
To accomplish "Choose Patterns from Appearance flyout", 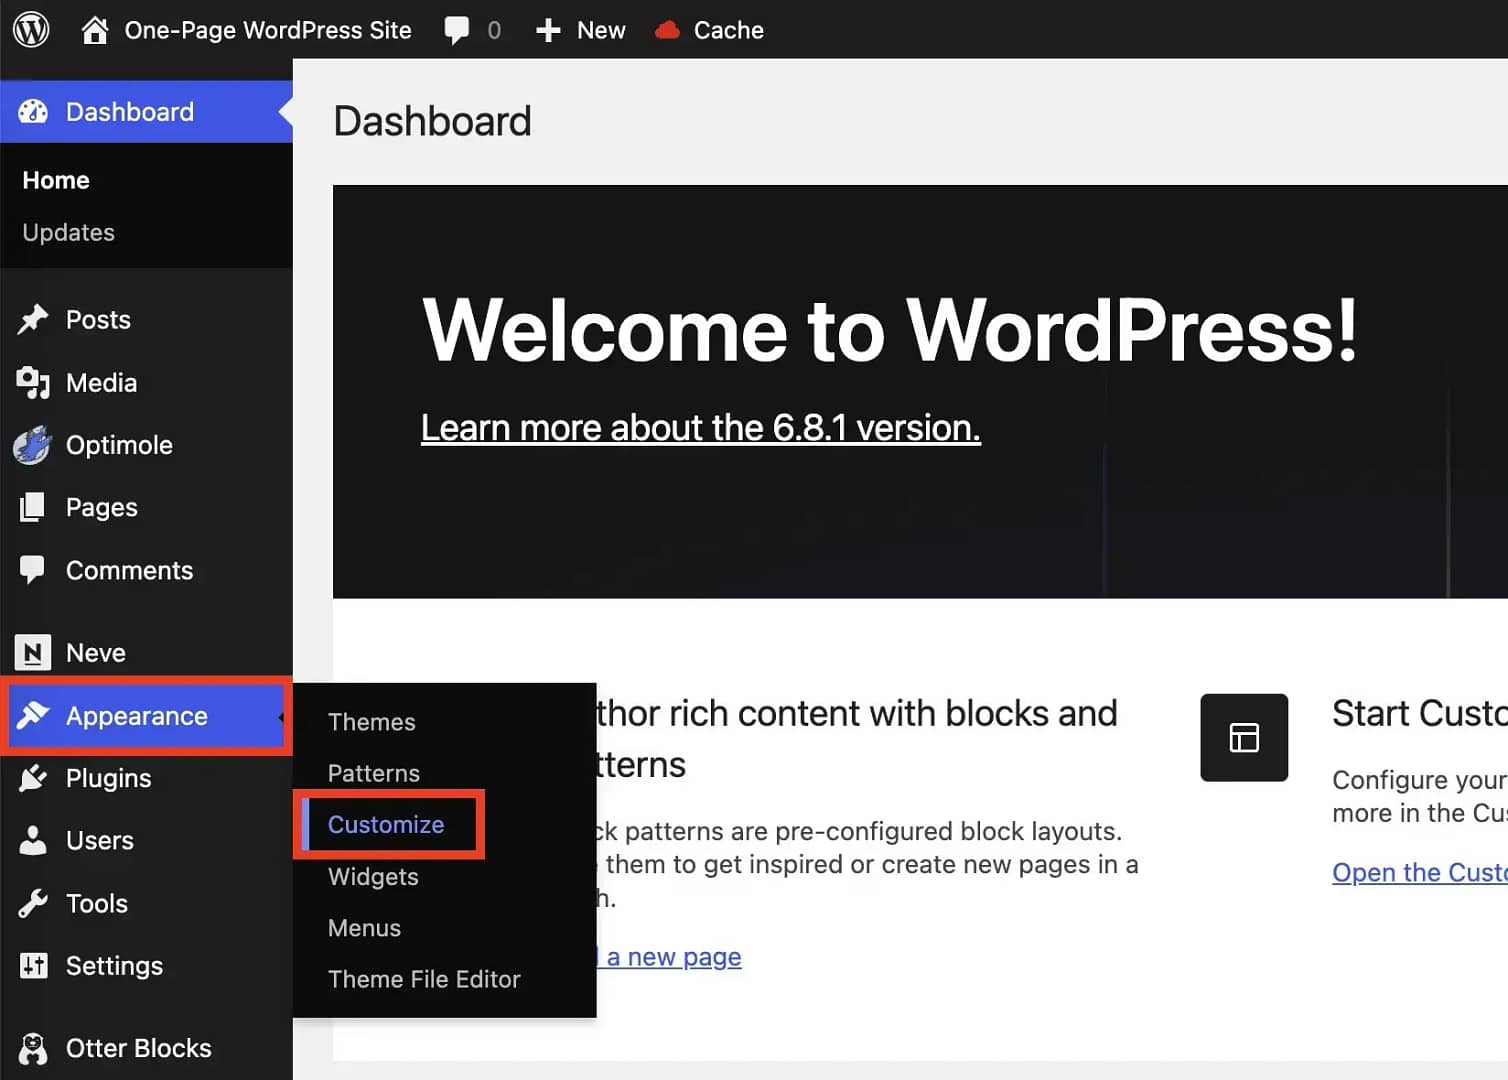I will click(374, 774).
